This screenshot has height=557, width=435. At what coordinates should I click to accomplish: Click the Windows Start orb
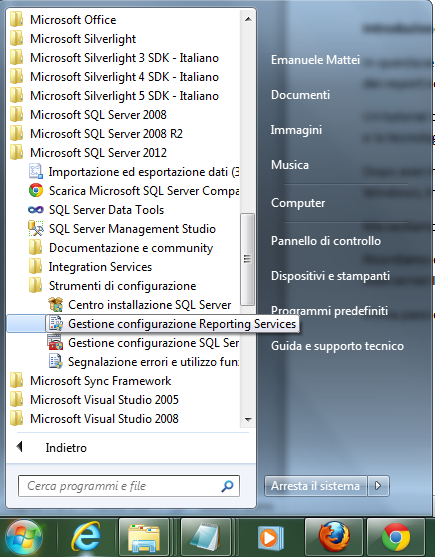click(24, 537)
